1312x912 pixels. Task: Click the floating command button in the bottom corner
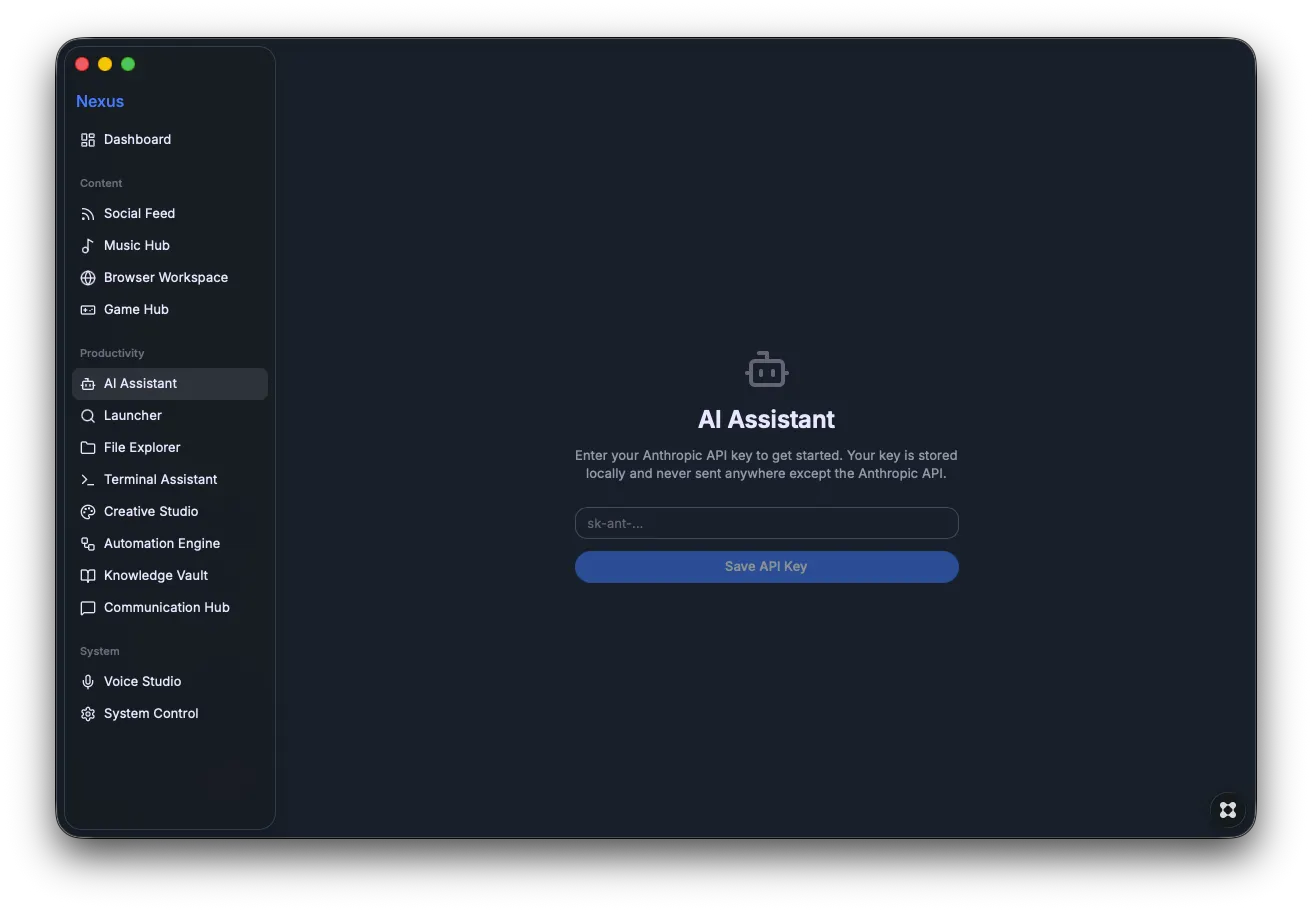(1228, 810)
